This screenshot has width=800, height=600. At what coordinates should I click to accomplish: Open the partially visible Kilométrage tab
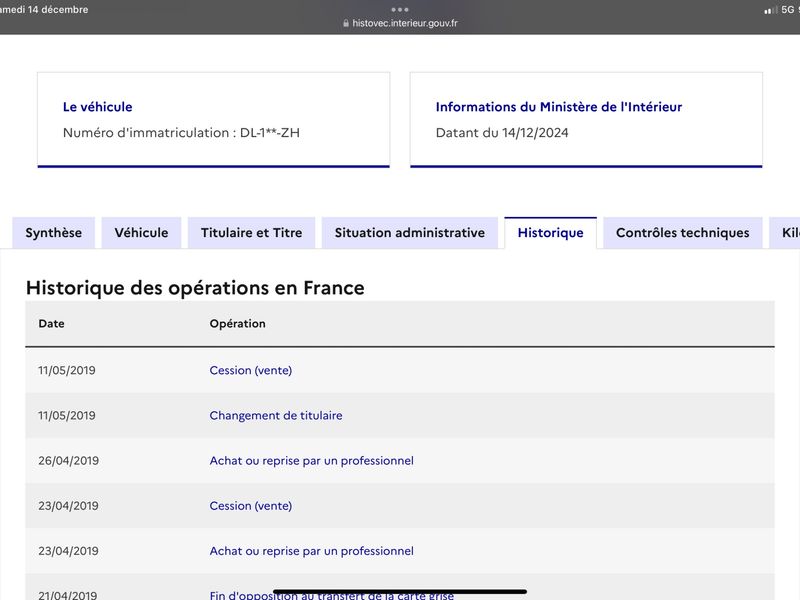785,233
